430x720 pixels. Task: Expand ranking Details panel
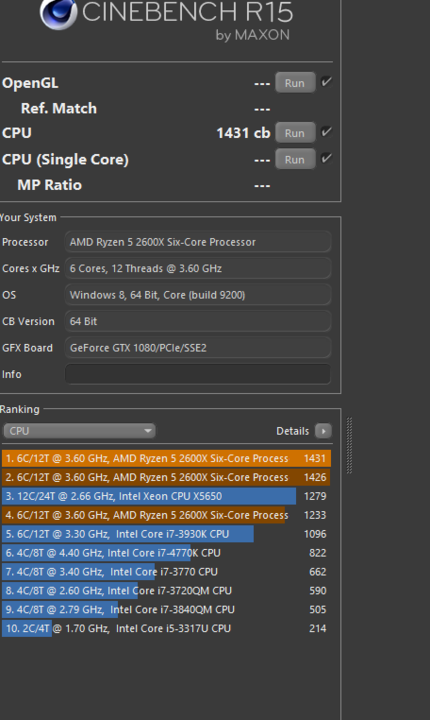point(304,431)
